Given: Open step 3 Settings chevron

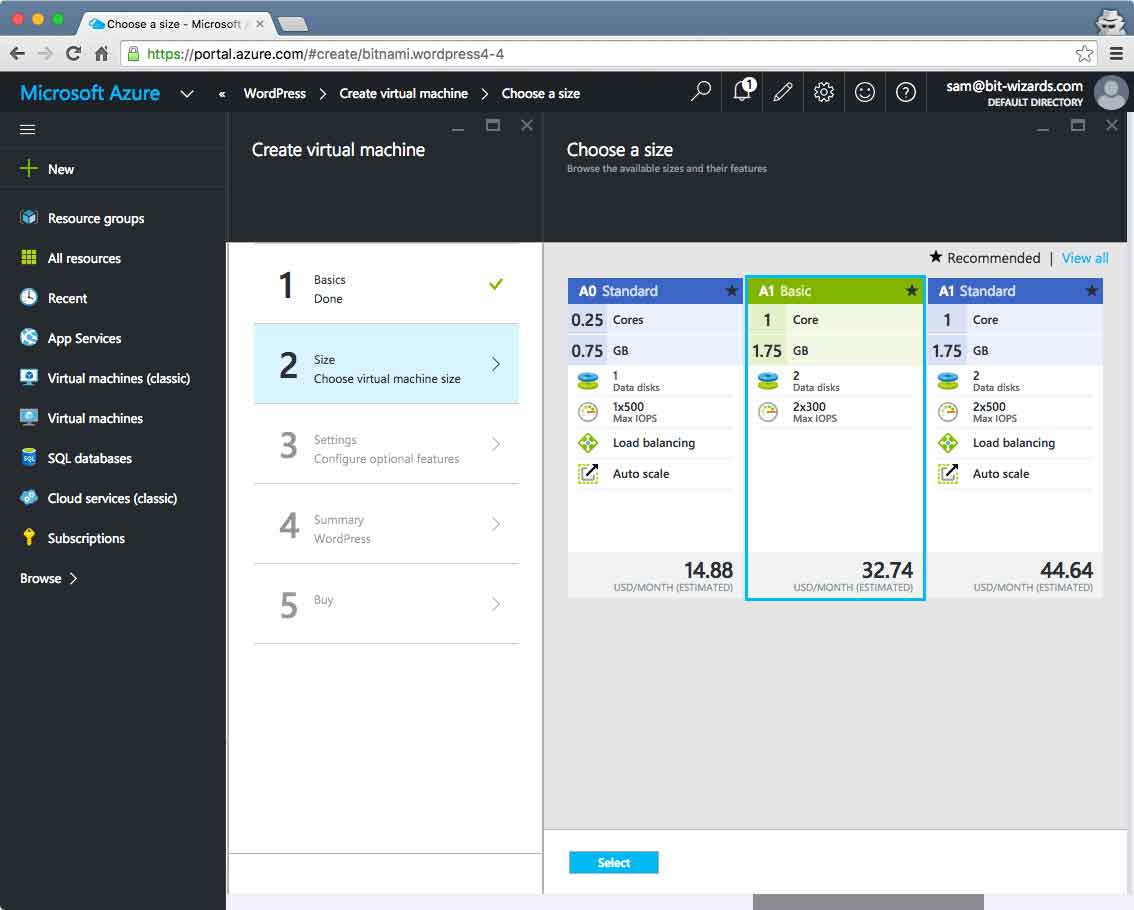Looking at the screenshot, I should click(496, 443).
